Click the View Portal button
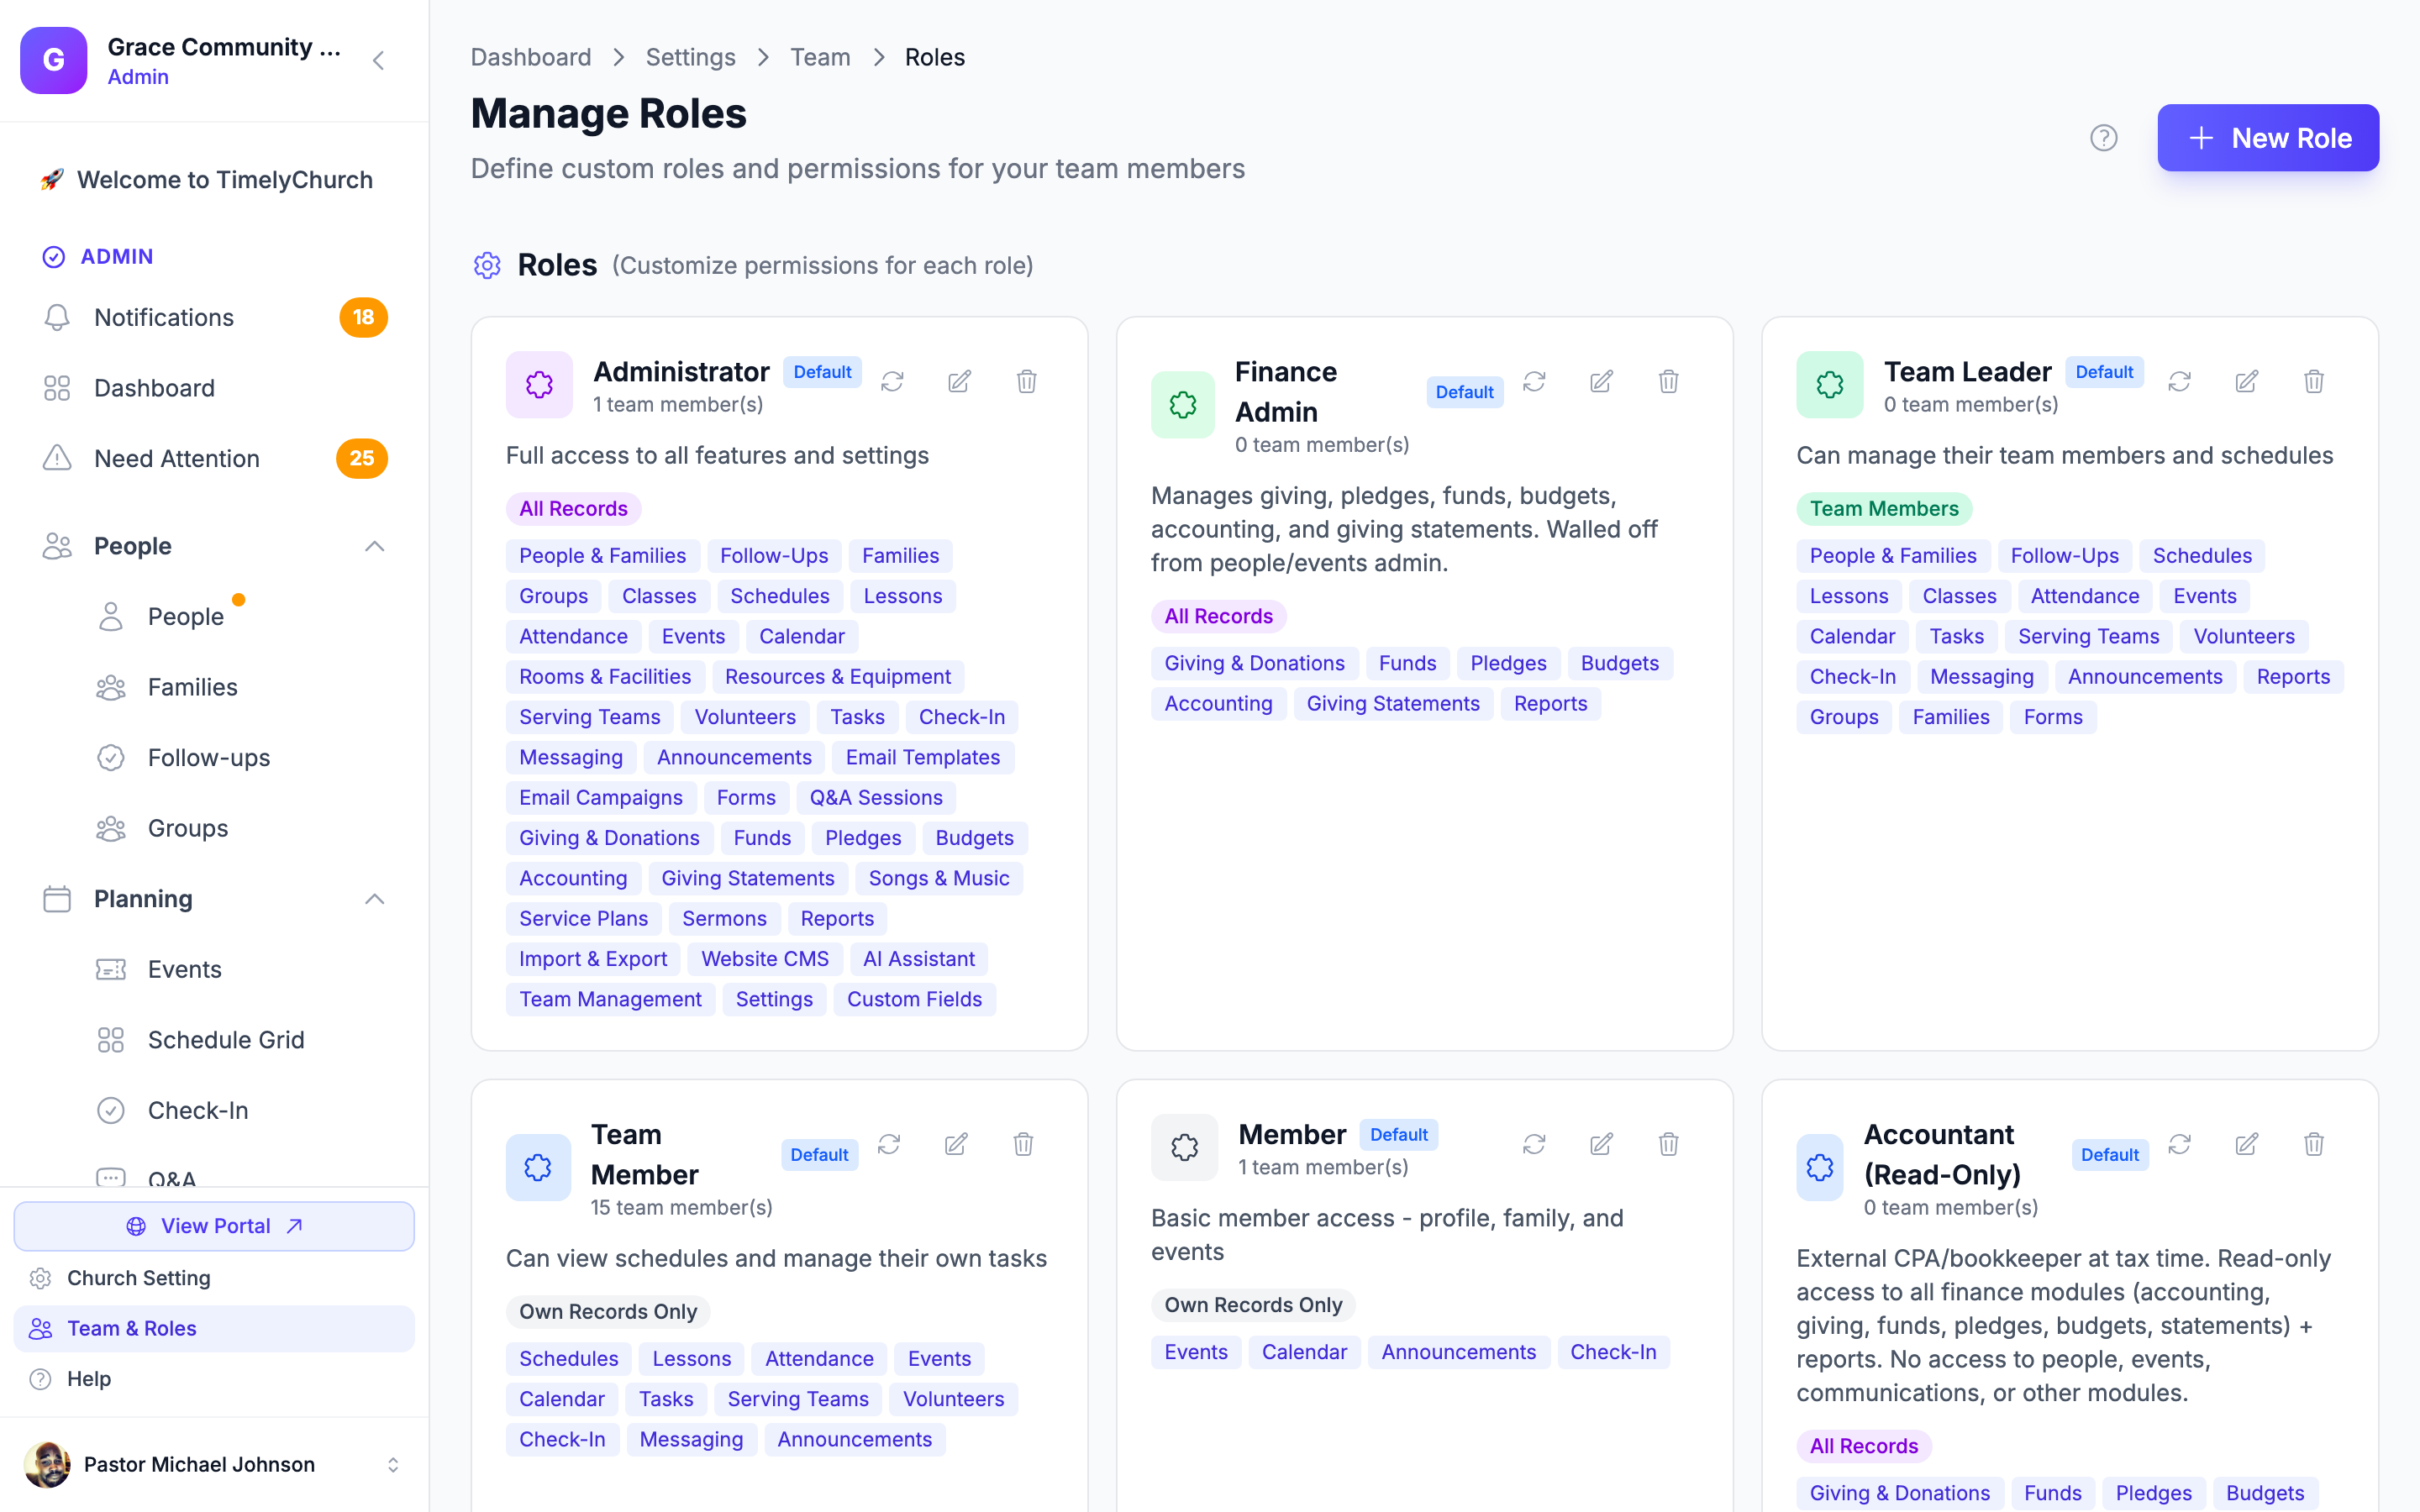 click(x=214, y=1226)
